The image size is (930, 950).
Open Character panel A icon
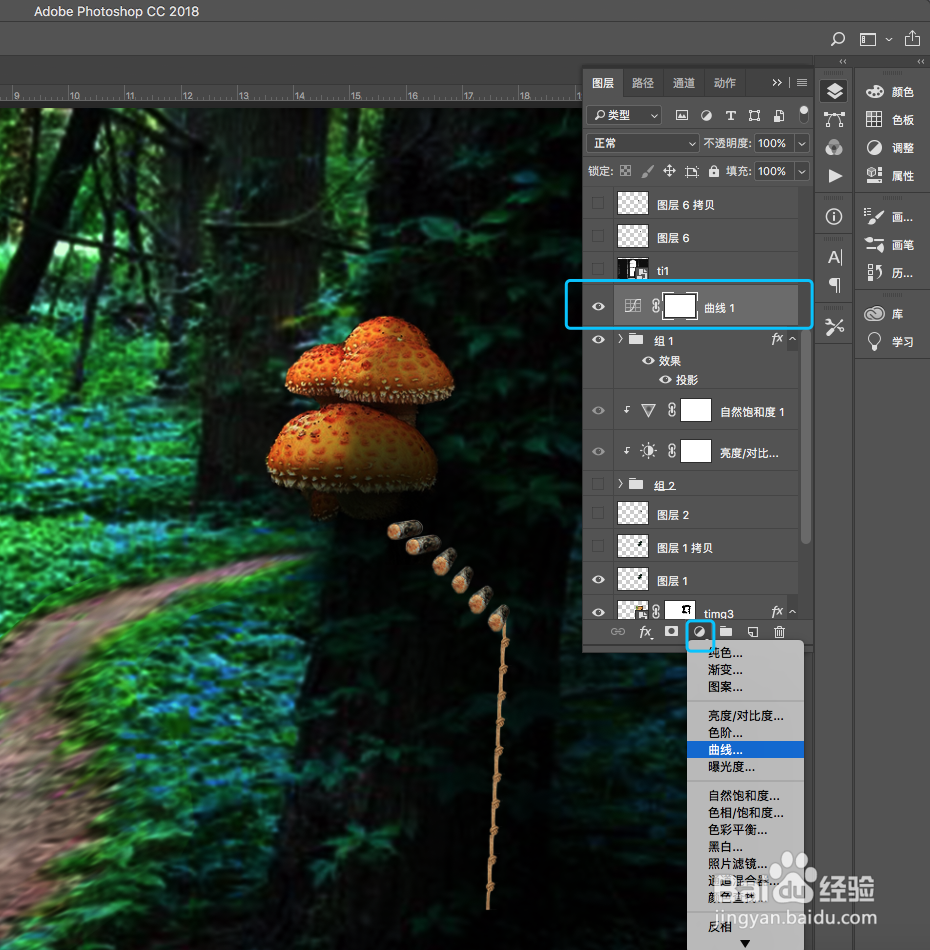[834, 257]
